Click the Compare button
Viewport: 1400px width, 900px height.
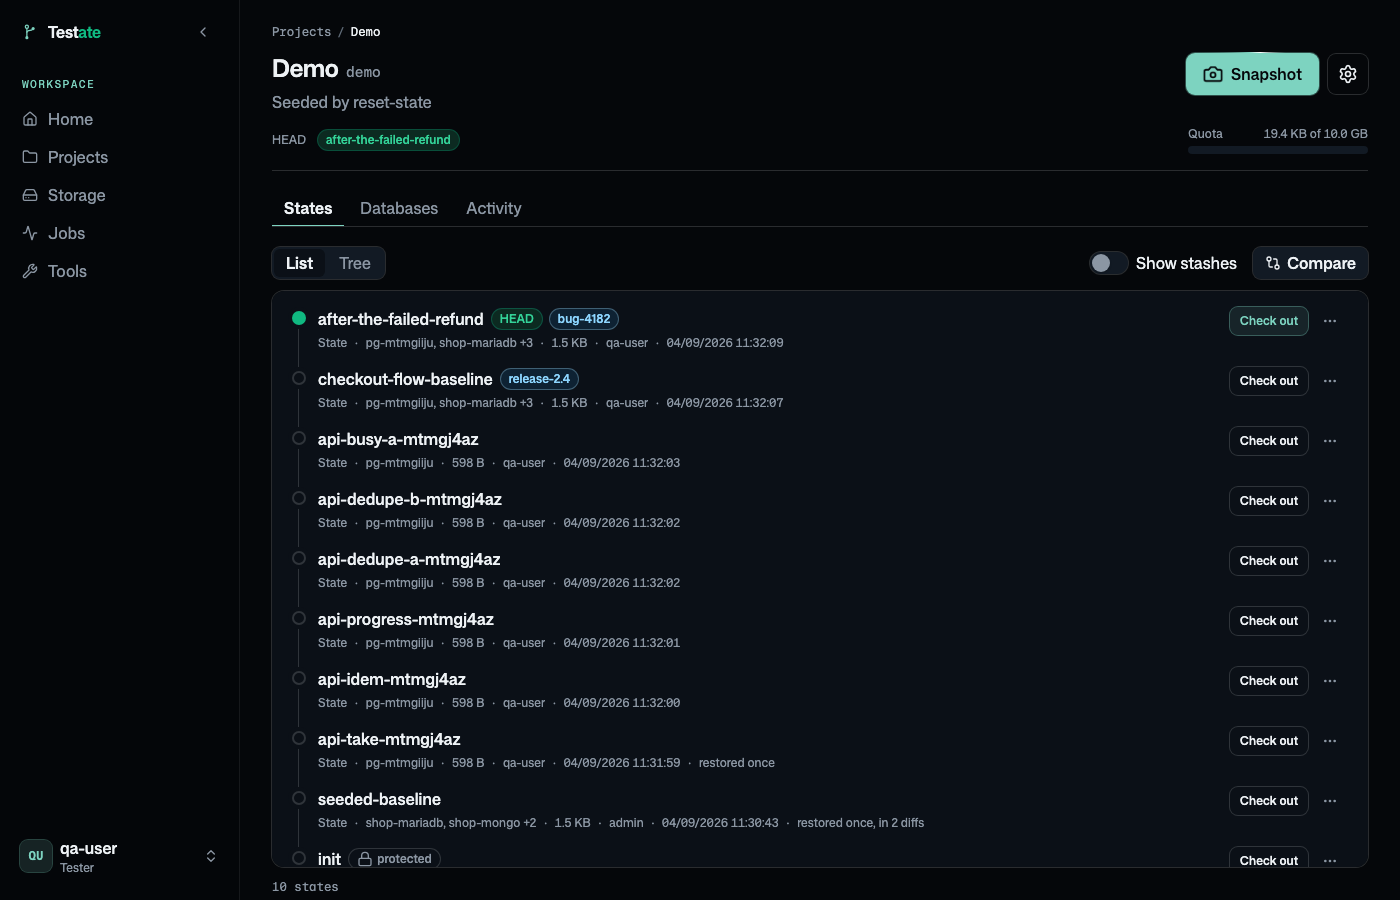pos(1310,263)
